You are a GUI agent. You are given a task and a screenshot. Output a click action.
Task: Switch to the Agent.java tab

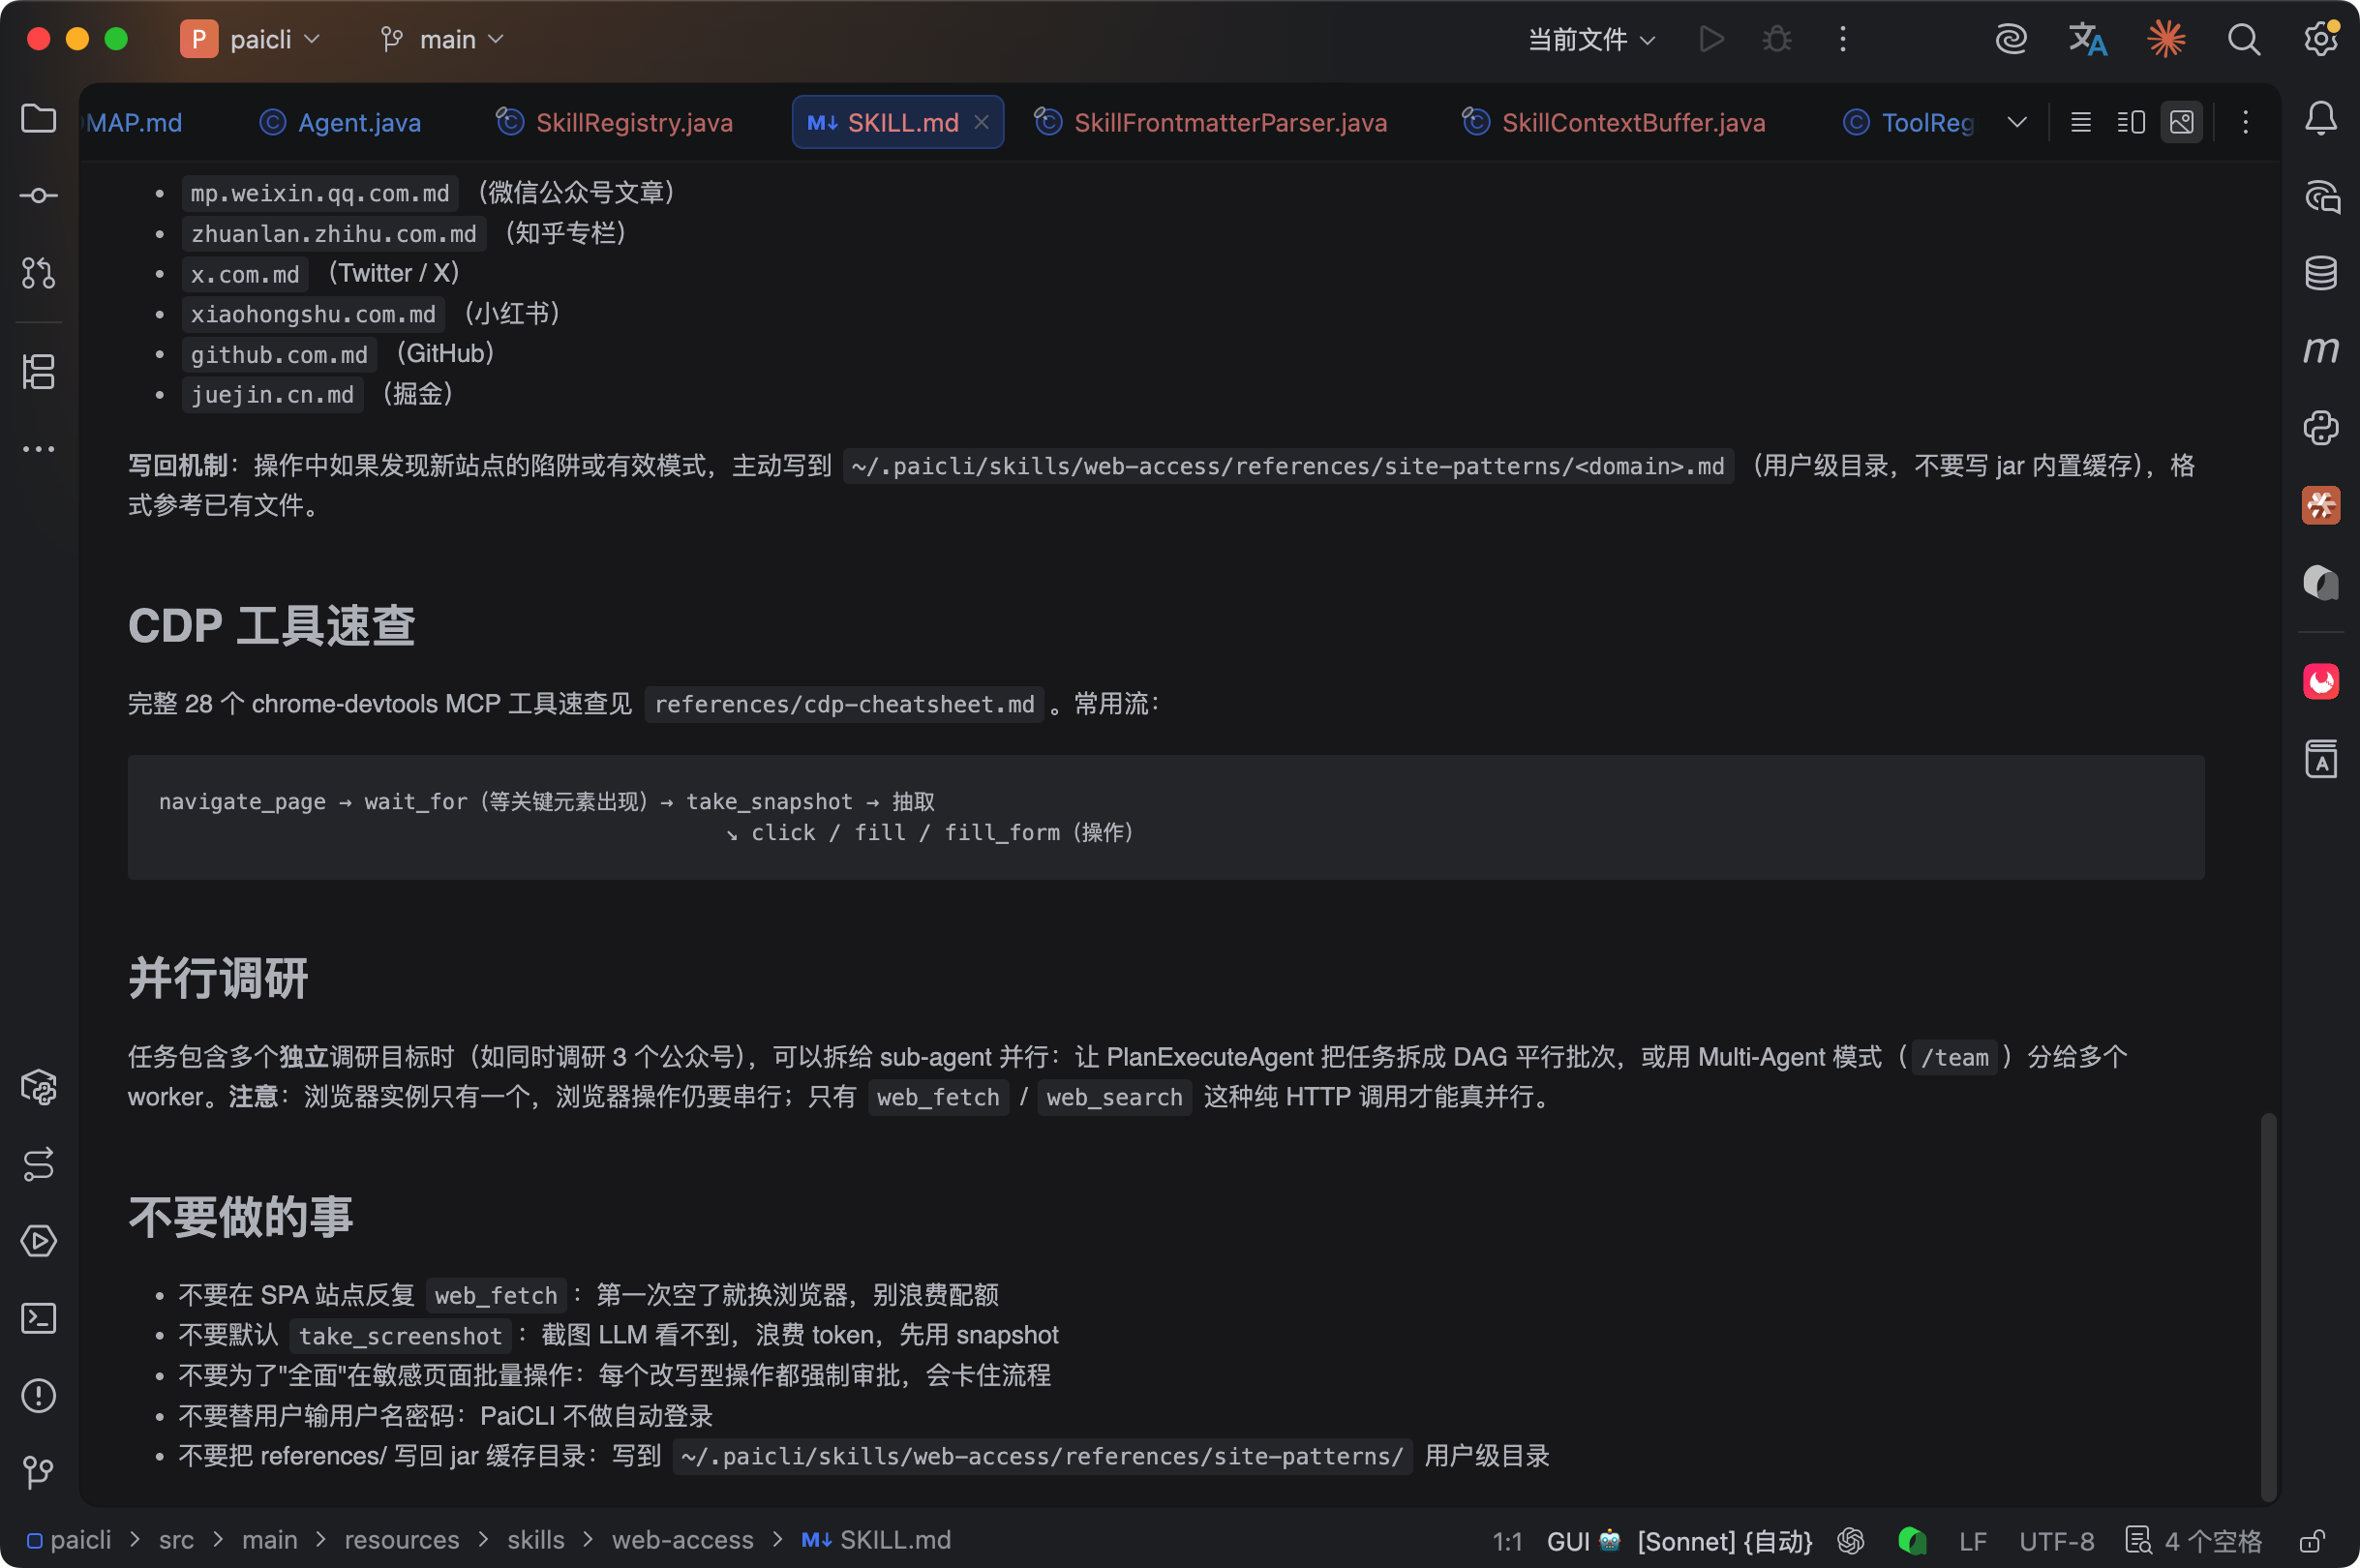coord(340,122)
